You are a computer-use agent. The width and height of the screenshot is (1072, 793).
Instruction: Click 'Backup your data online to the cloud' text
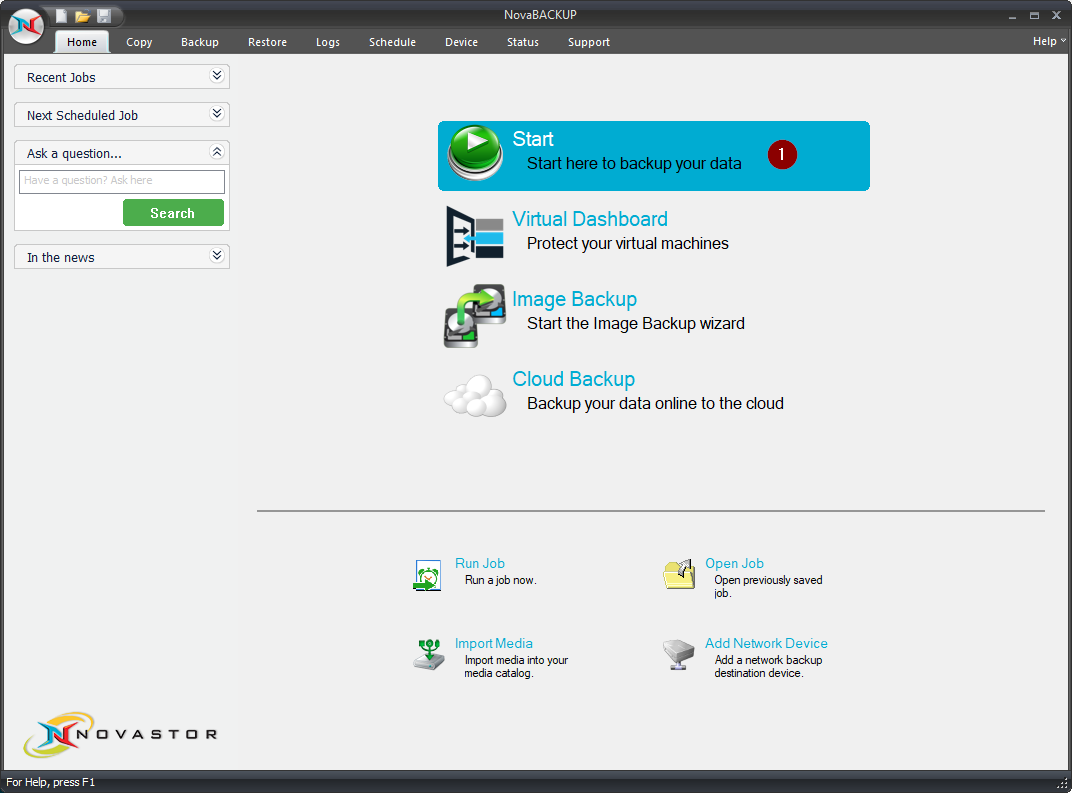656,403
